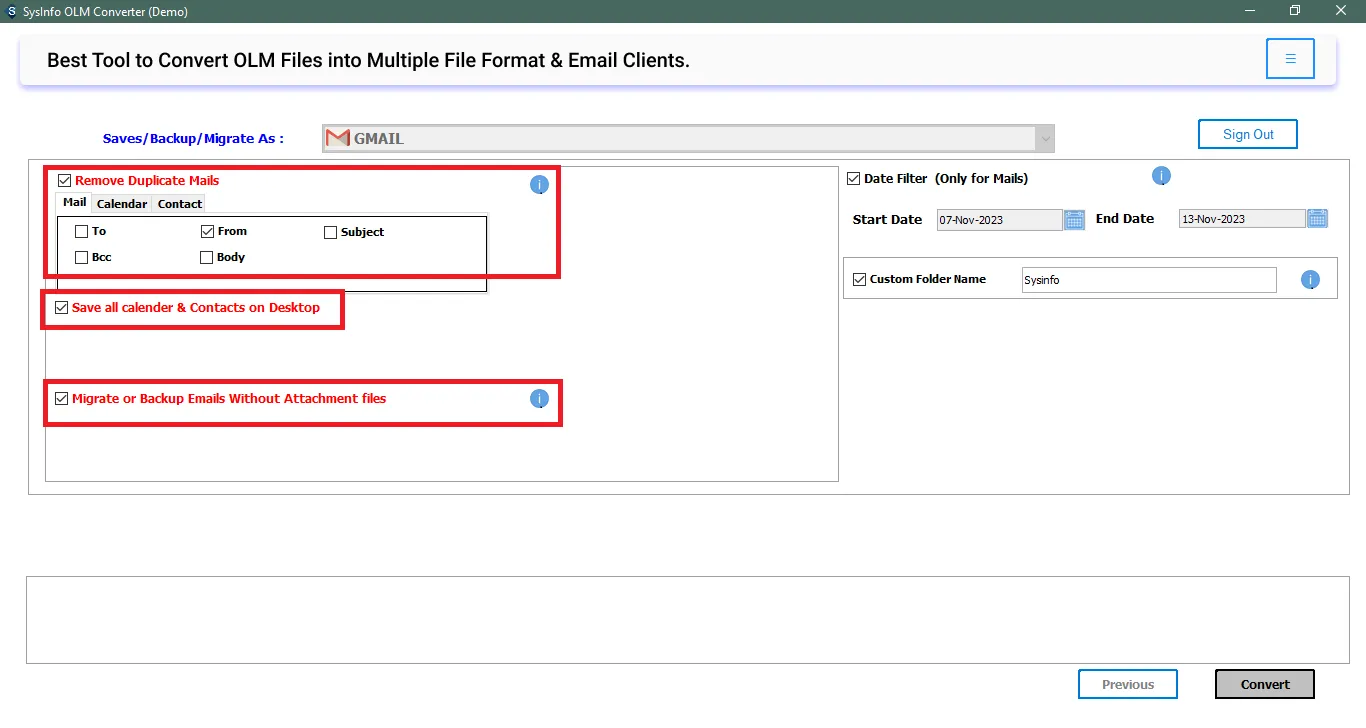This screenshot has height=728, width=1366.
Task: Open the Start Date calendar picker
Action: [x=1074, y=219]
